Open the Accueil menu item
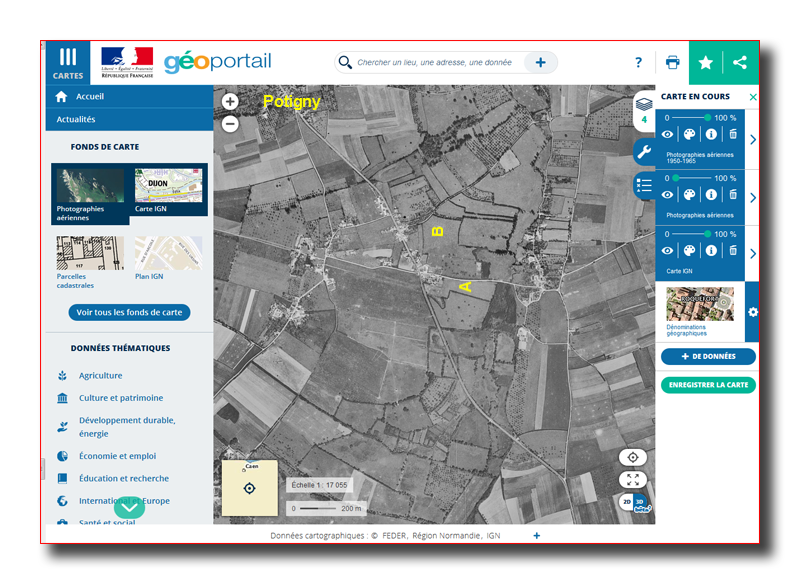The height and width of the screenshot is (584, 800). [90, 97]
